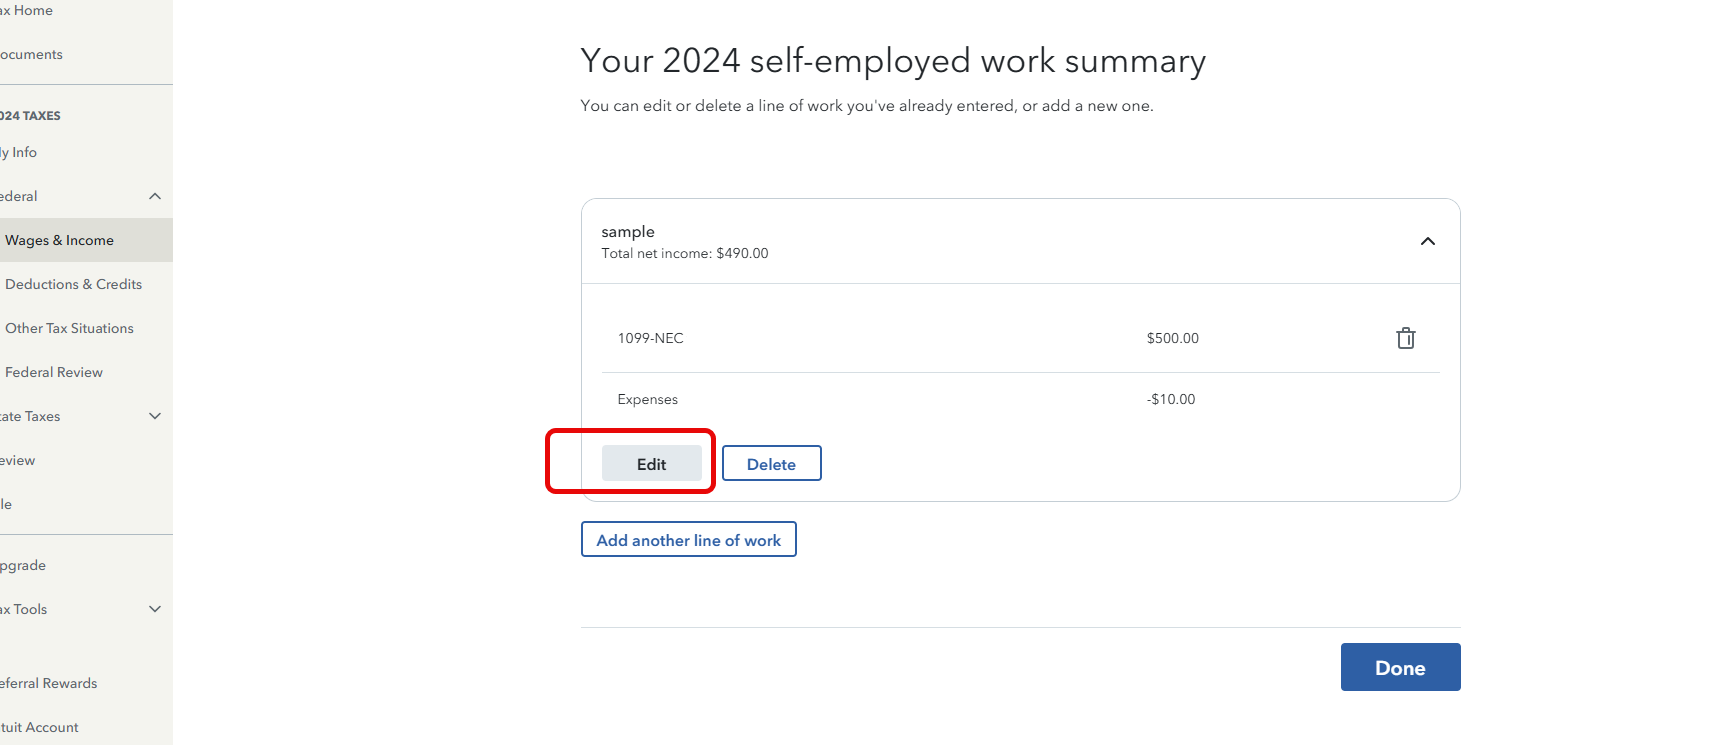Click the Edit button
Image resolution: width=1724 pixels, height=745 pixels.
651,464
